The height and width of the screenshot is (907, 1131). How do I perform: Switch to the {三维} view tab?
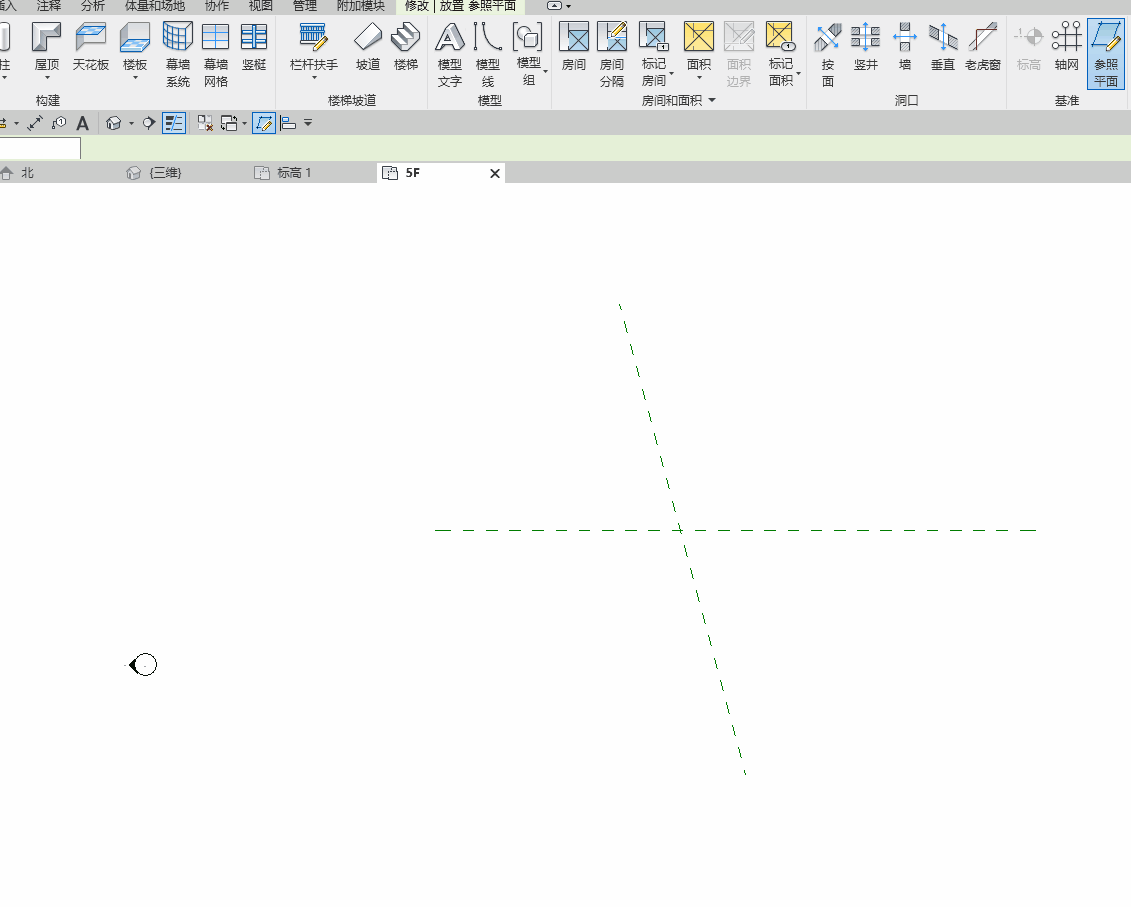[165, 173]
